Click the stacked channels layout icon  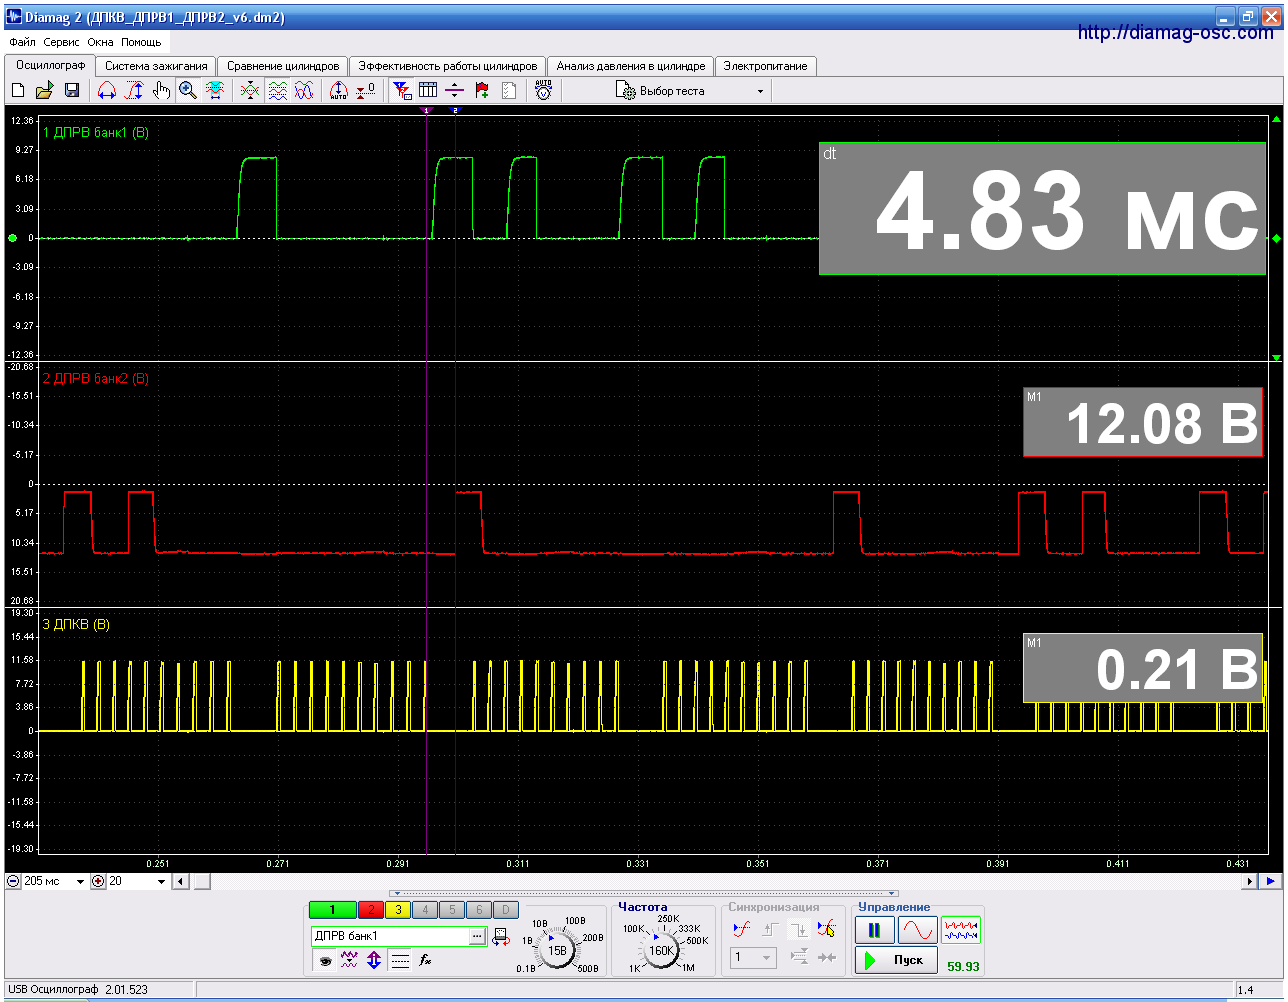tap(277, 91)
